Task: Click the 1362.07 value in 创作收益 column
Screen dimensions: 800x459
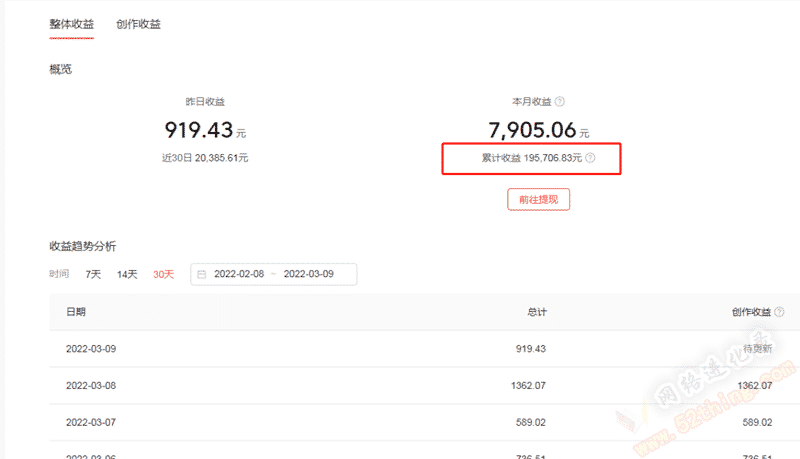Action: (755, 386)
